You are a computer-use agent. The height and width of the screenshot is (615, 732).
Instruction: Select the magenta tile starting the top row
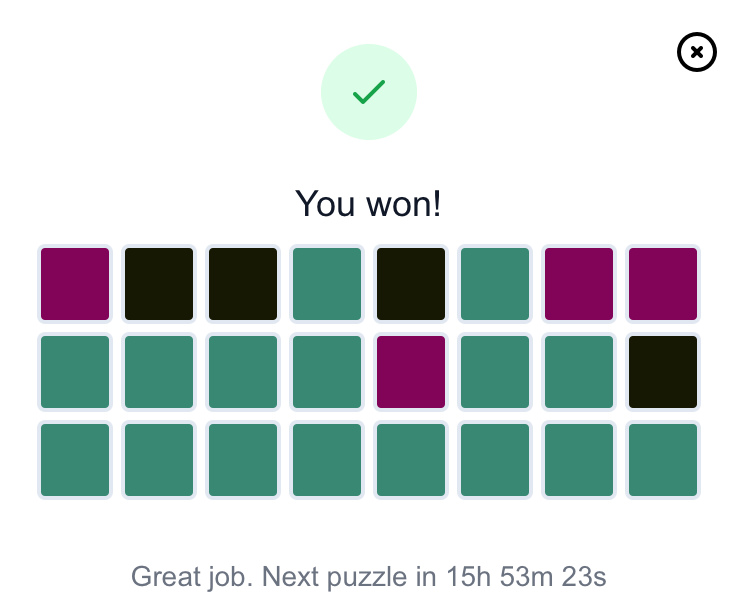(75, 284)
